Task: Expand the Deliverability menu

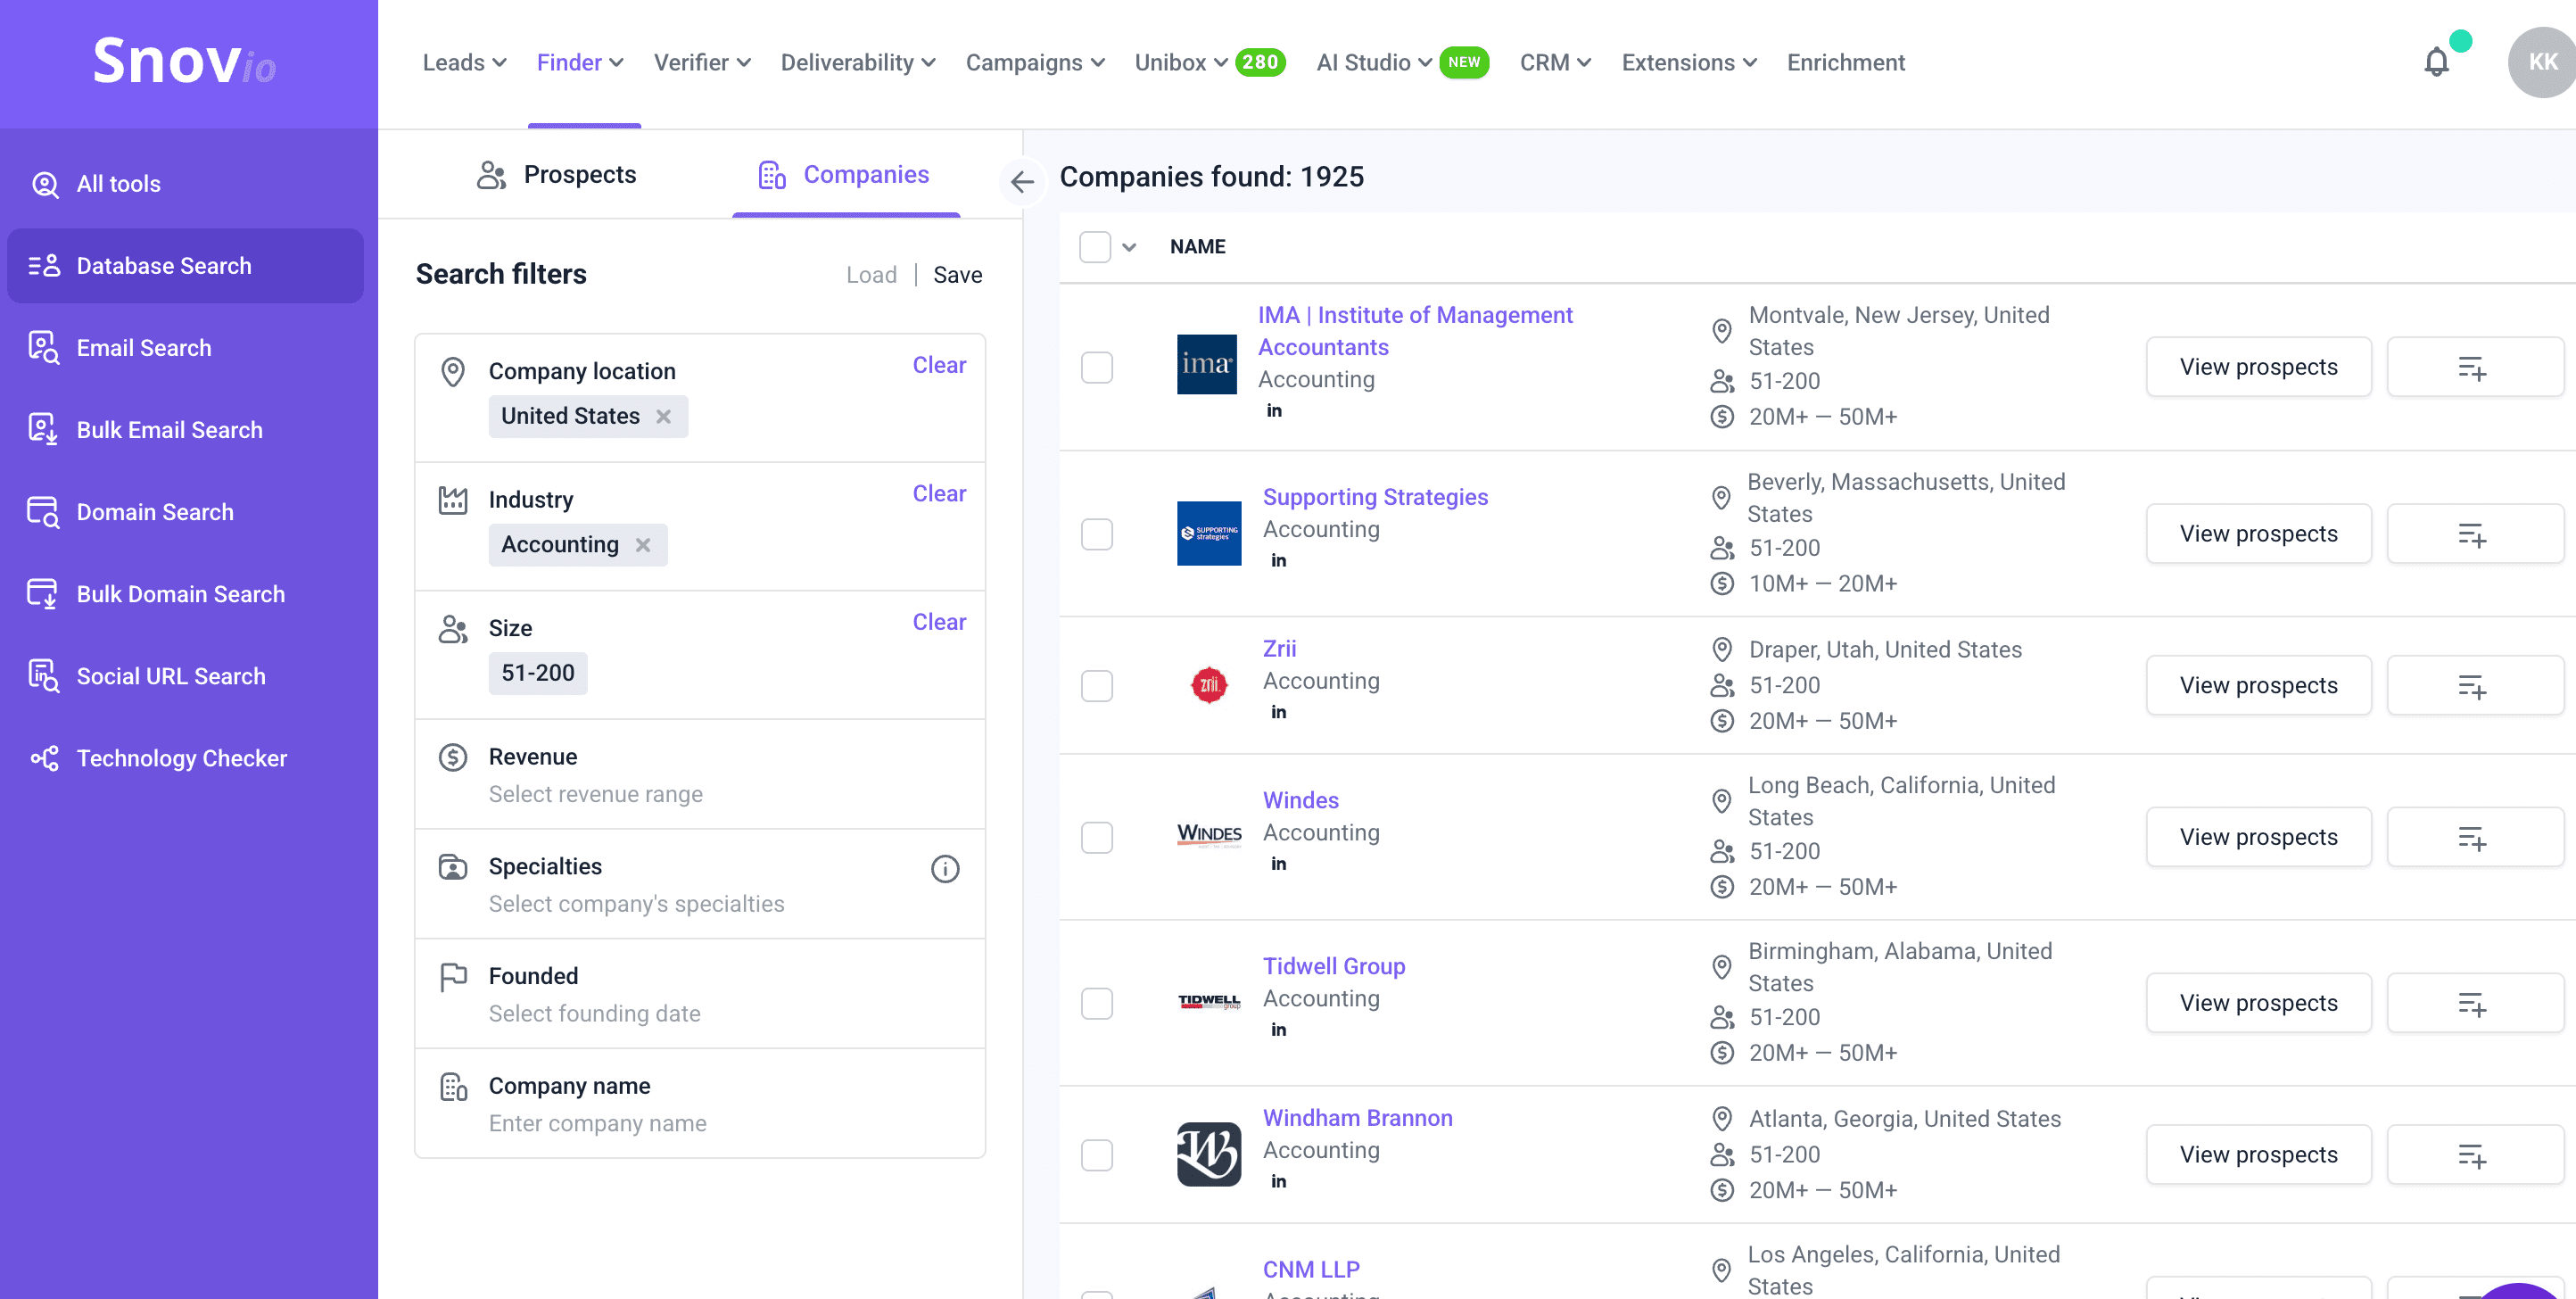Action: pyautogui.click(x=858, y=62)
